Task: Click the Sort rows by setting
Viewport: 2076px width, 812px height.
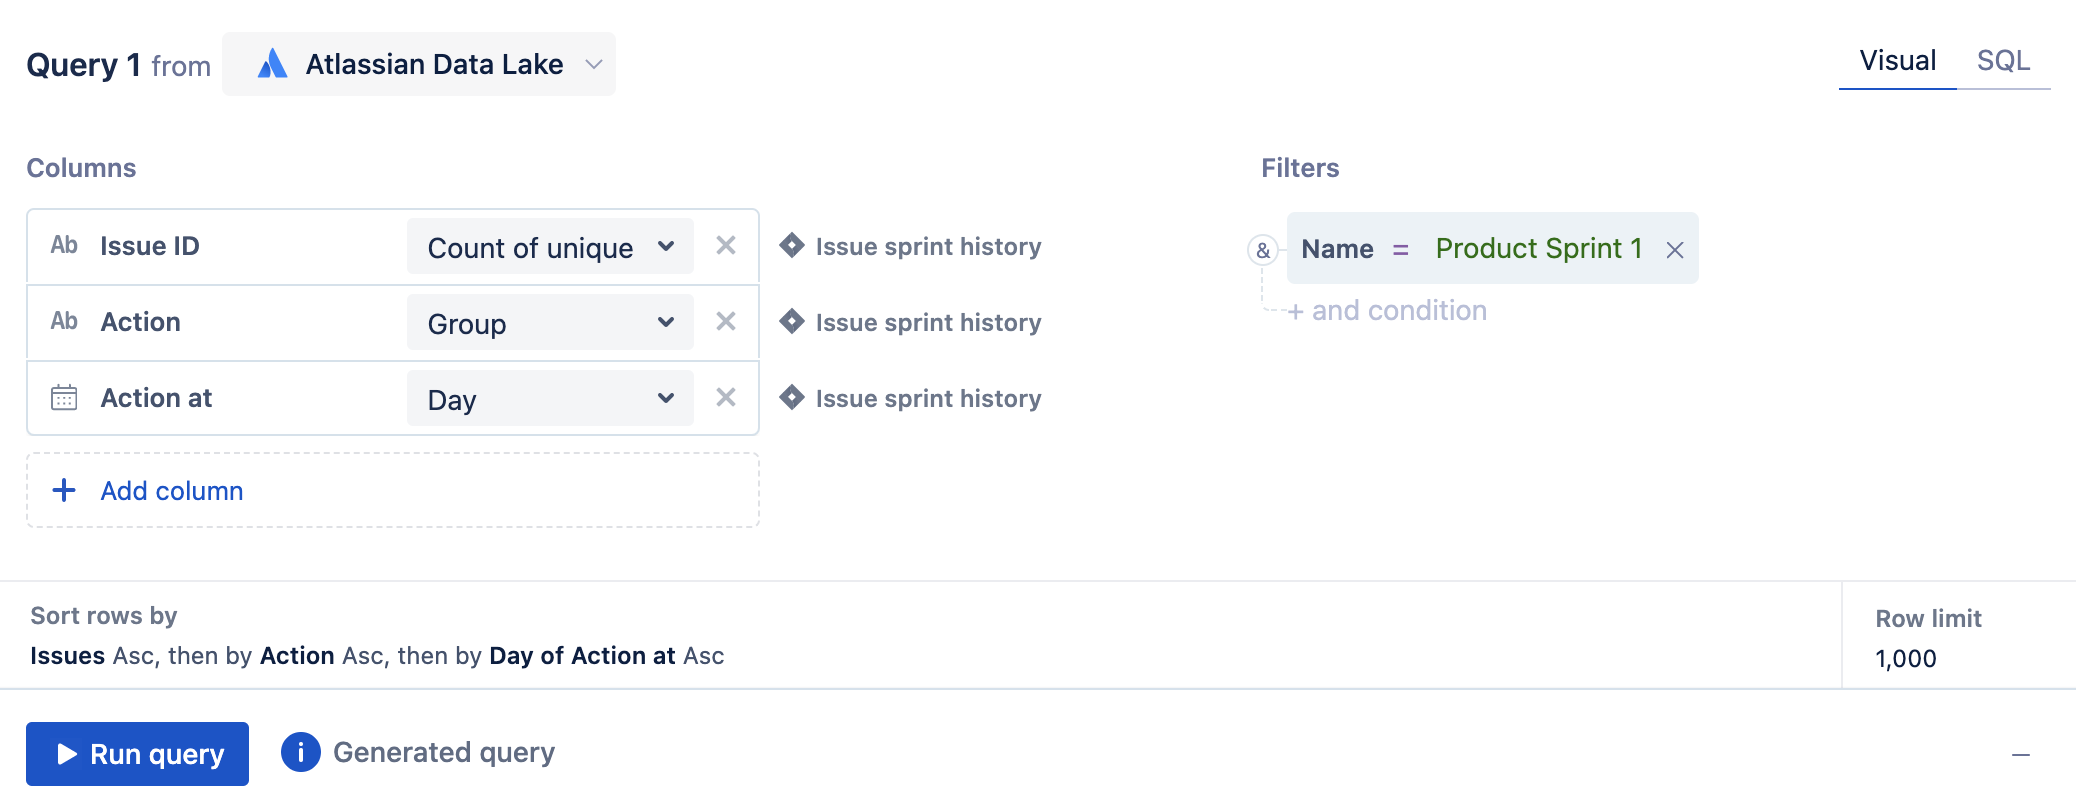Action: pyautogui.click(x=377, y=656)
